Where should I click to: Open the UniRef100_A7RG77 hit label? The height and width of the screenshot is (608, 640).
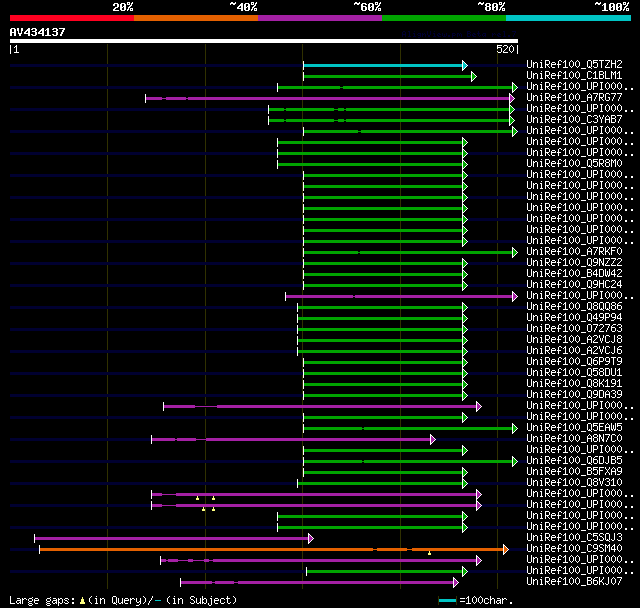tap(574, 98)
